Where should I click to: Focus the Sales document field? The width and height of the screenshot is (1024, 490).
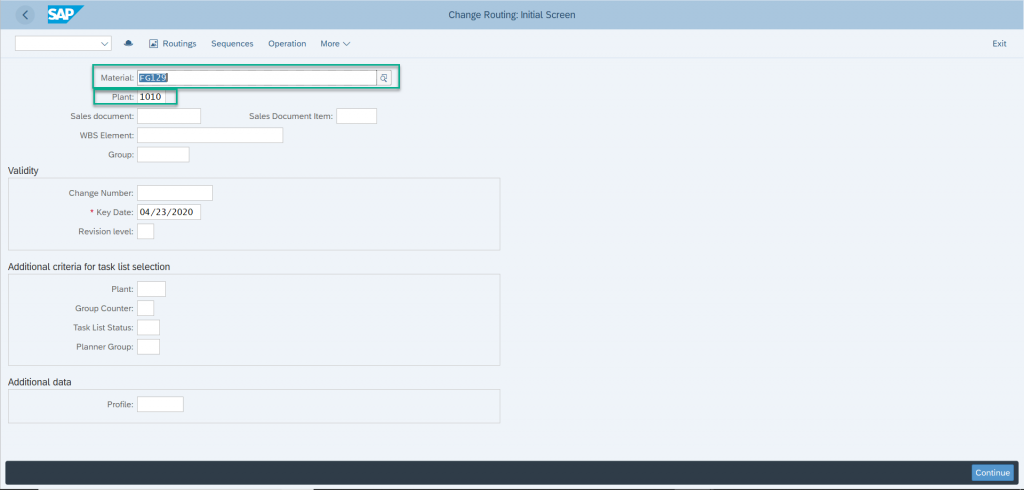point(169,116)
